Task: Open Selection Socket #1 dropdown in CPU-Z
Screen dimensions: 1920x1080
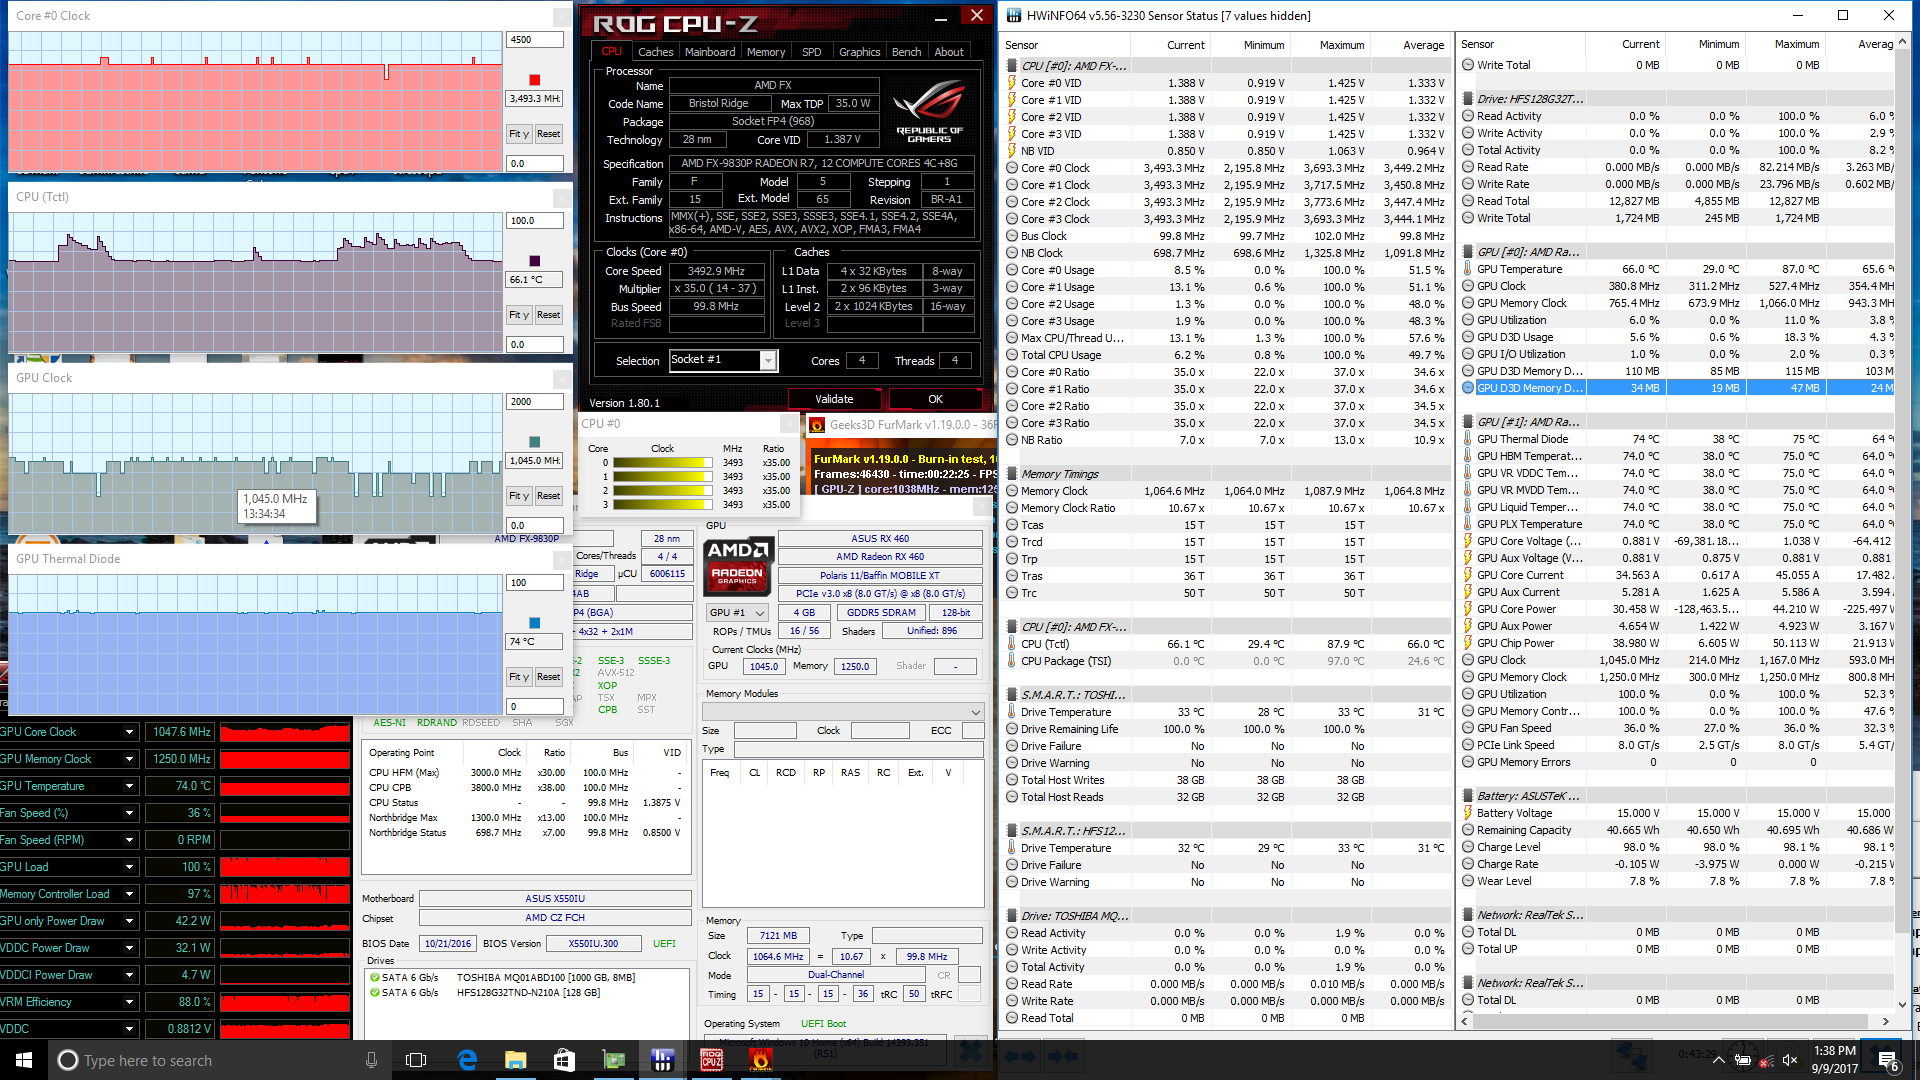Action: click(768, 360)
